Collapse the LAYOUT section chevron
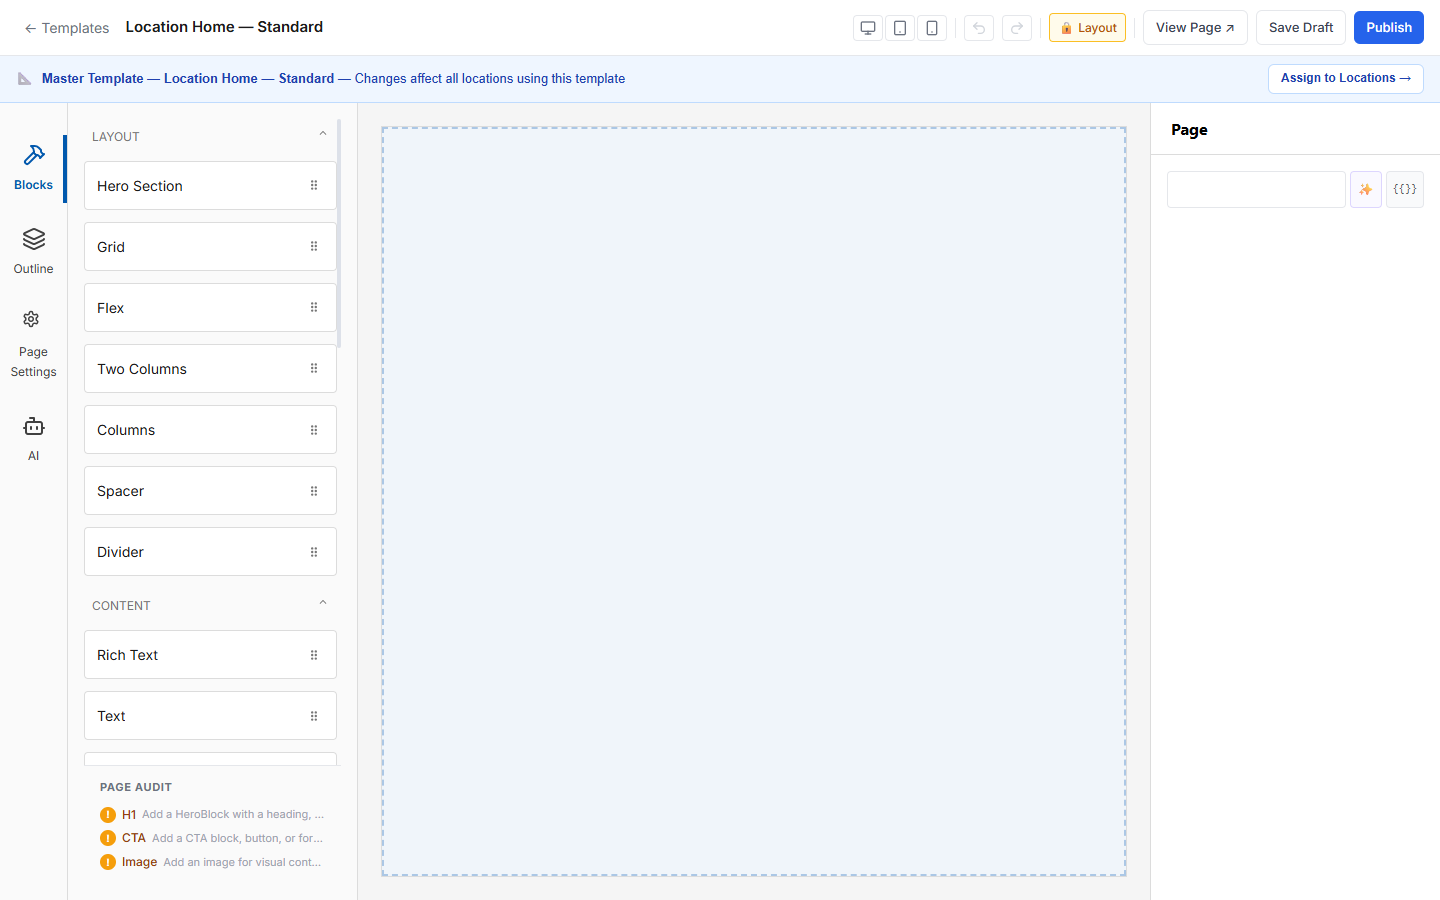 [x=323, y=134]
